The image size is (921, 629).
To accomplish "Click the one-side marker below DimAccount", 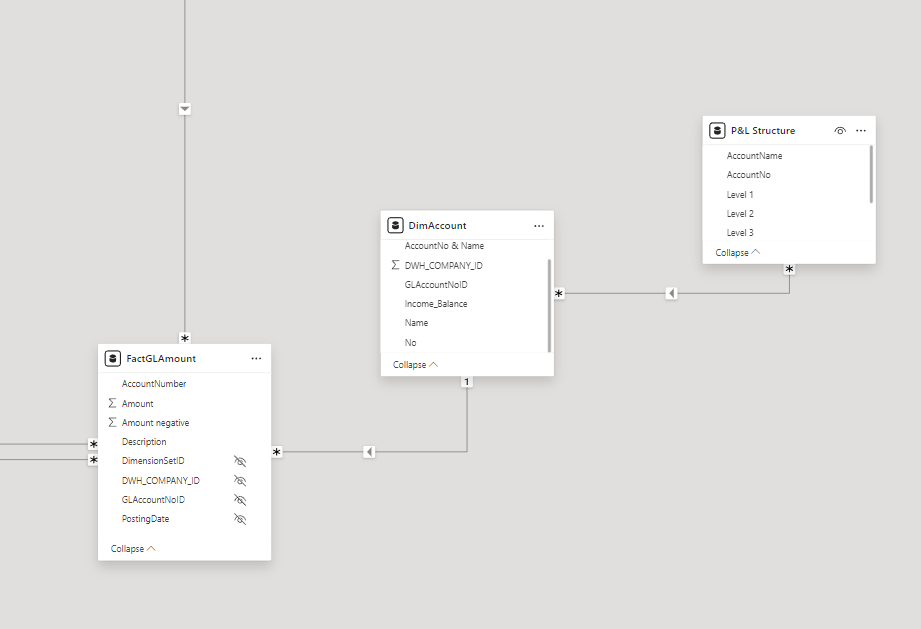I will pyautogui.click(x=467, y=382).
